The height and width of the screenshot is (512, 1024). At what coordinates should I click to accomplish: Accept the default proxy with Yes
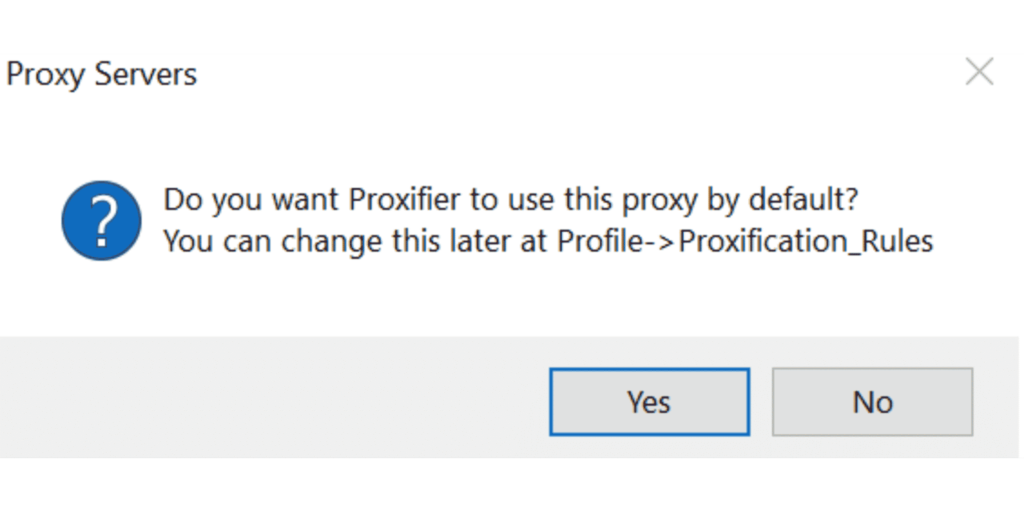(649, 402)
